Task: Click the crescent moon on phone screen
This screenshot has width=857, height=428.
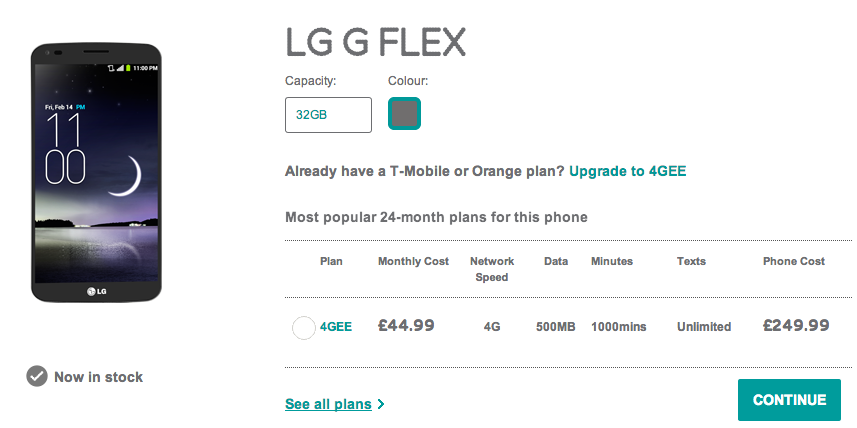Action: coord(127,176)
